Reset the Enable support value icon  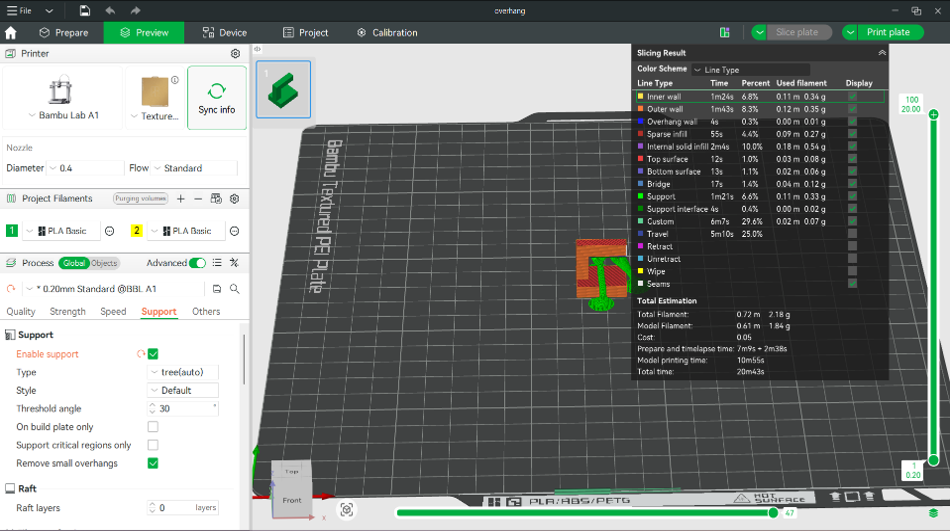pyautogui.click(x=141, y=354)
